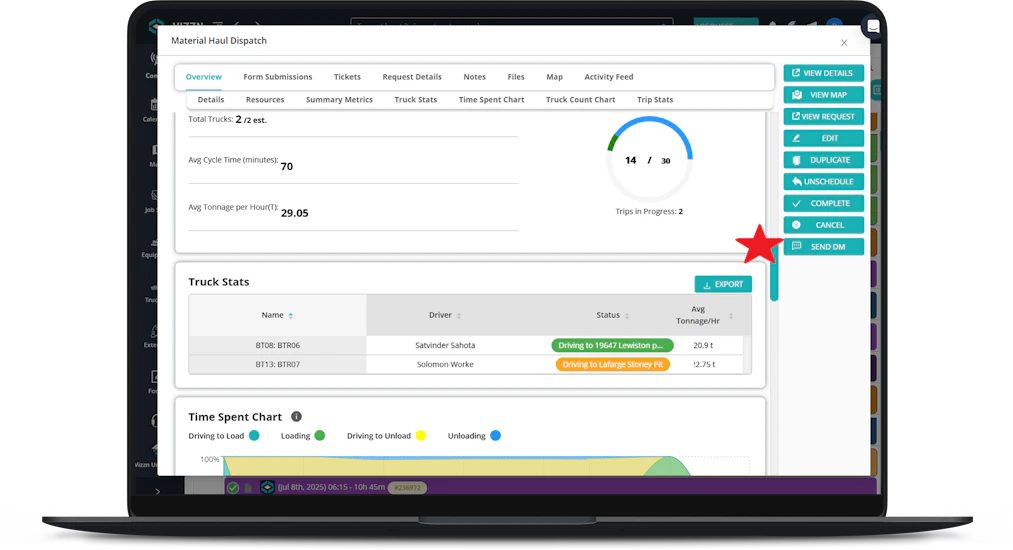Toggle the green Loading legend swatch

point(320,436)
